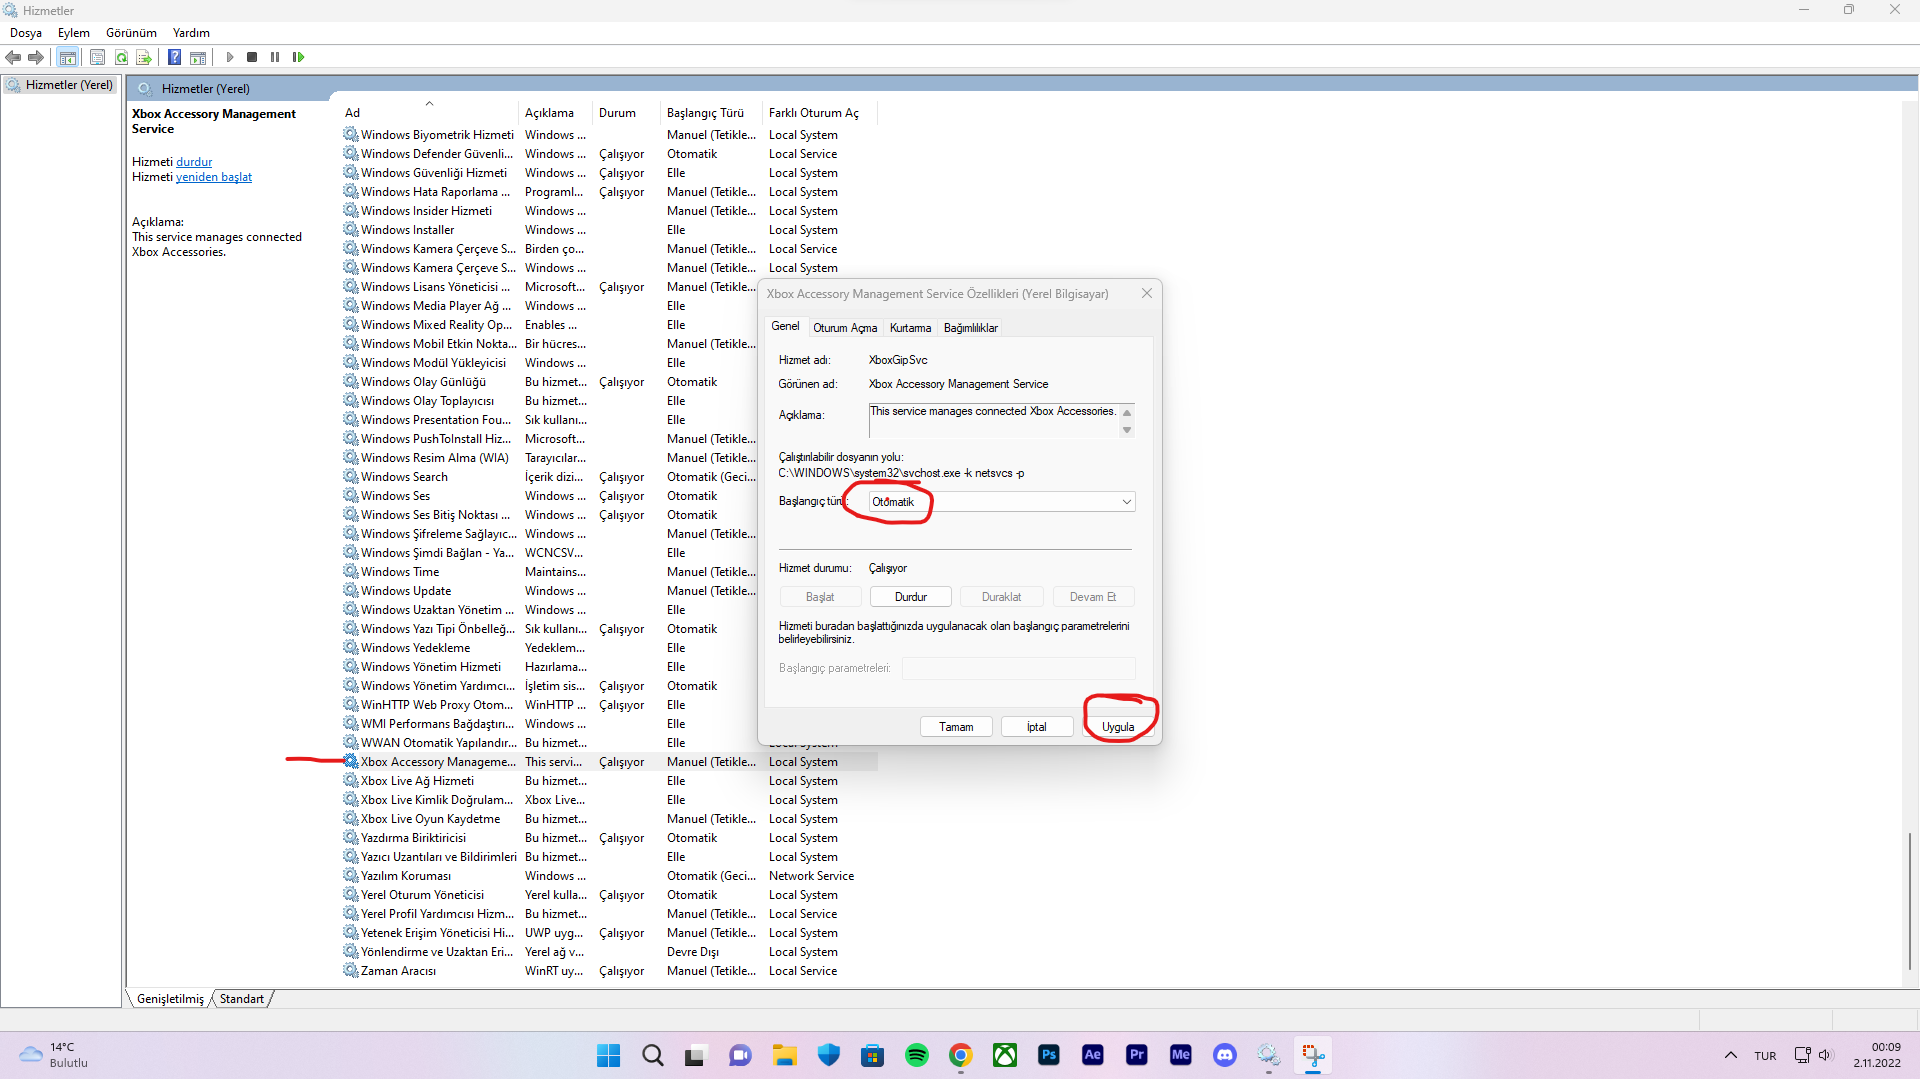The height and width of the screenshot is (1079, 1920).
Task: Select the Genişletilmiş view tab
Action: coord(170,999)
